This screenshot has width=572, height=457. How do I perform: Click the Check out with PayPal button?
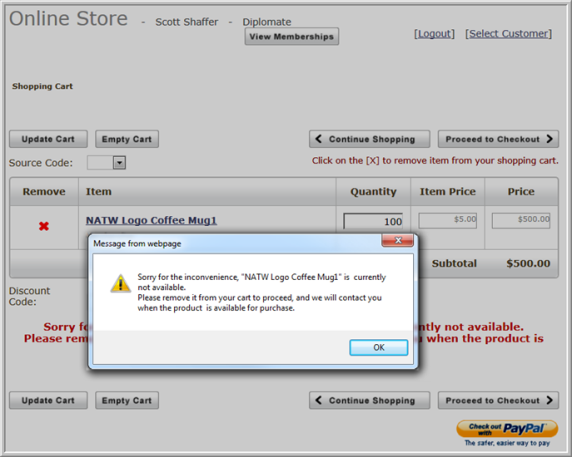(x=507, y=429)
